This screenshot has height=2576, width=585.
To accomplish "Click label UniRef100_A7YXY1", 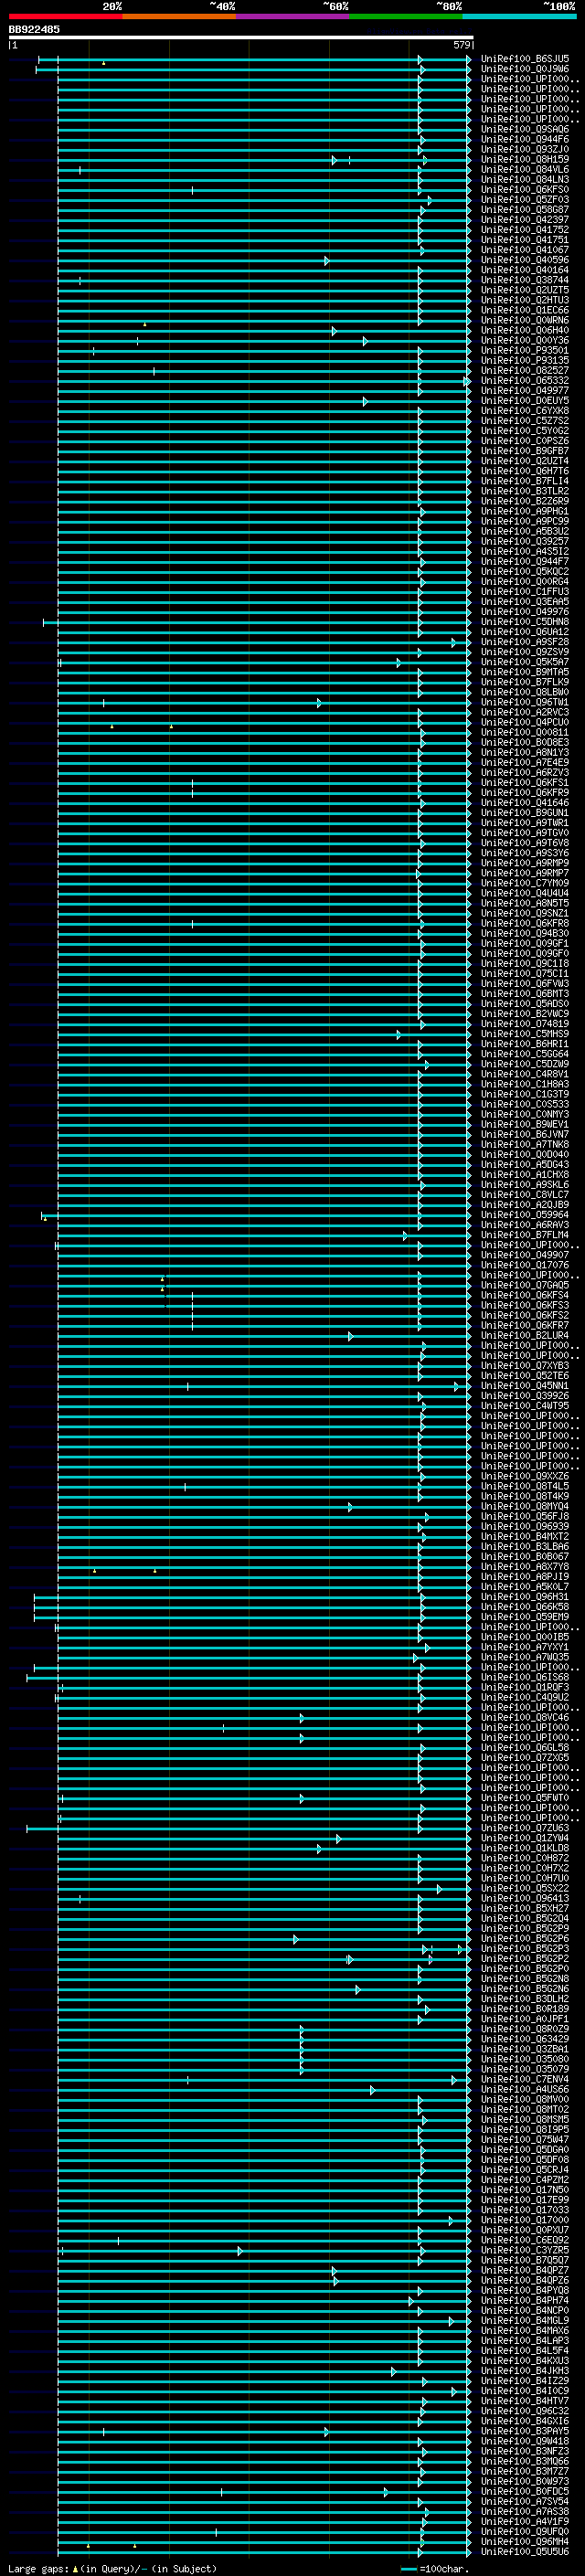I will click(525, 1647).
